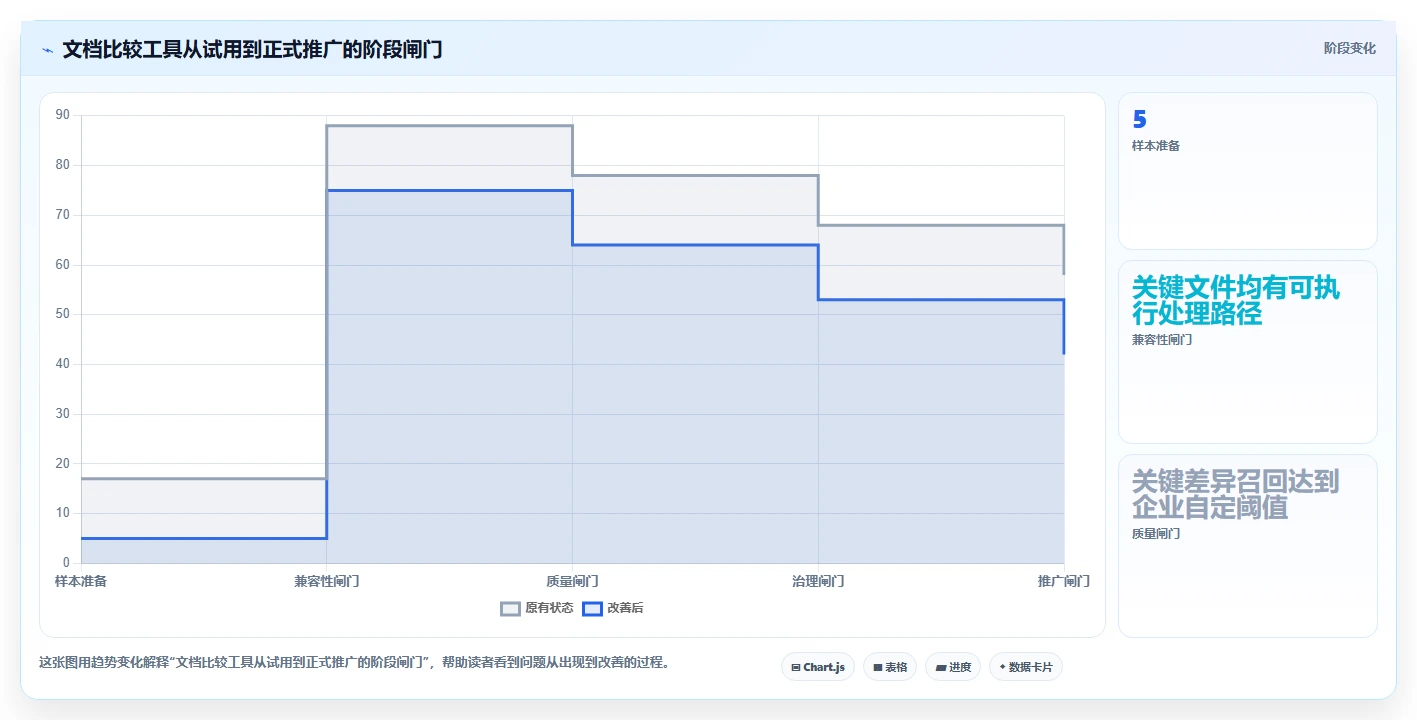Click the lightning icon beside the title
This screenshot has width=1417, height=720.
point(47,50)
